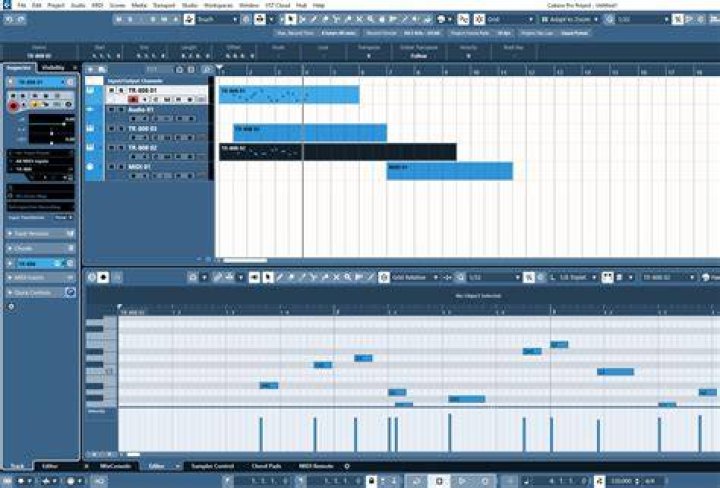
Task: Select the Object Selection arrow tool
Action: 290,19
